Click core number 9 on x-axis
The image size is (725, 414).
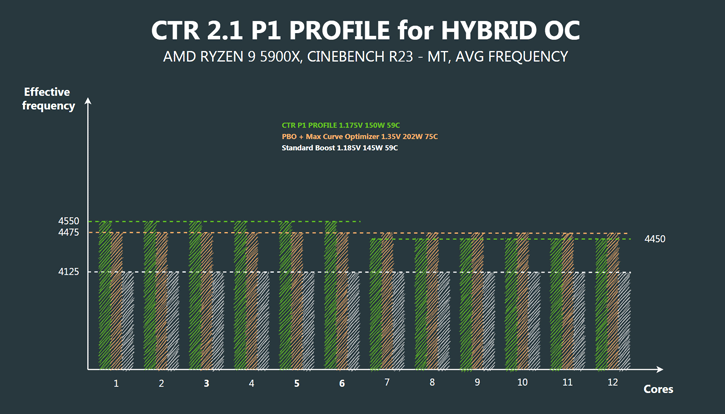(x=477, y=382)
